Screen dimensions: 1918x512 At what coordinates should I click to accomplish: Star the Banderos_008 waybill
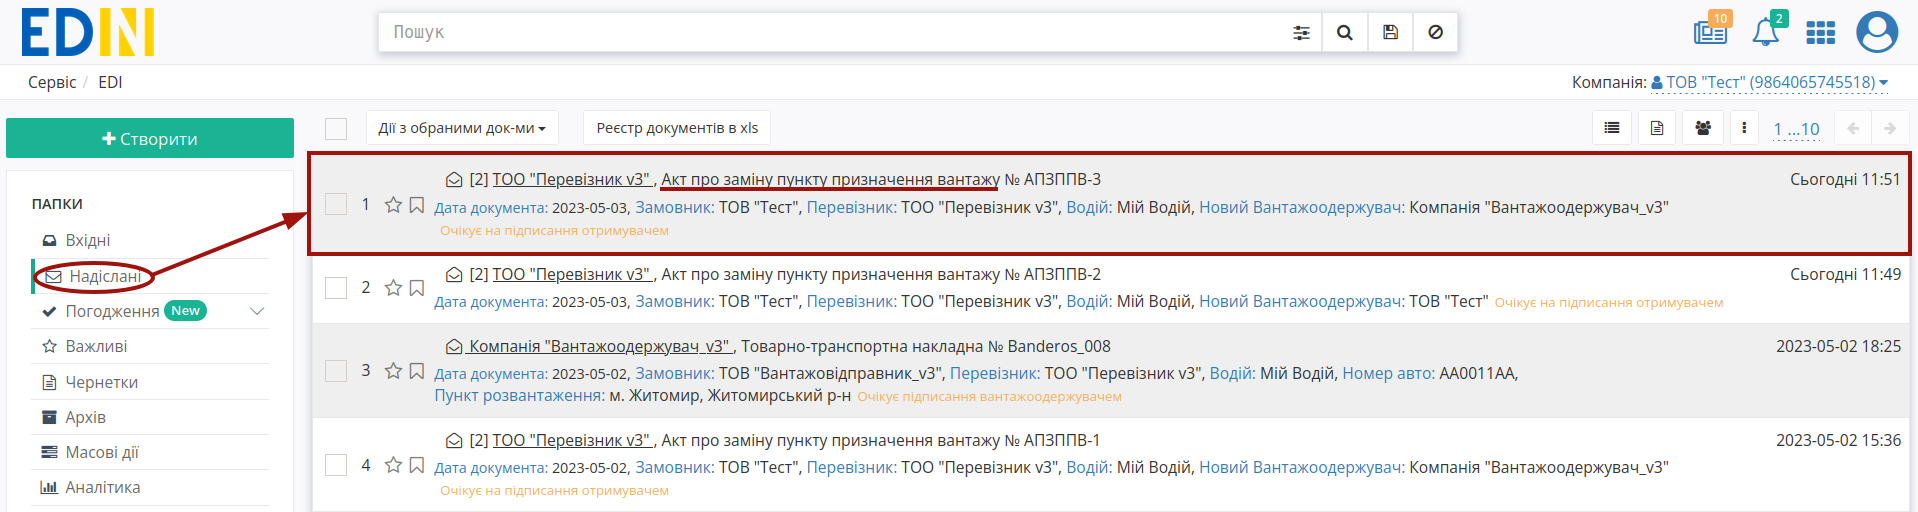click(x=393, y=371)
